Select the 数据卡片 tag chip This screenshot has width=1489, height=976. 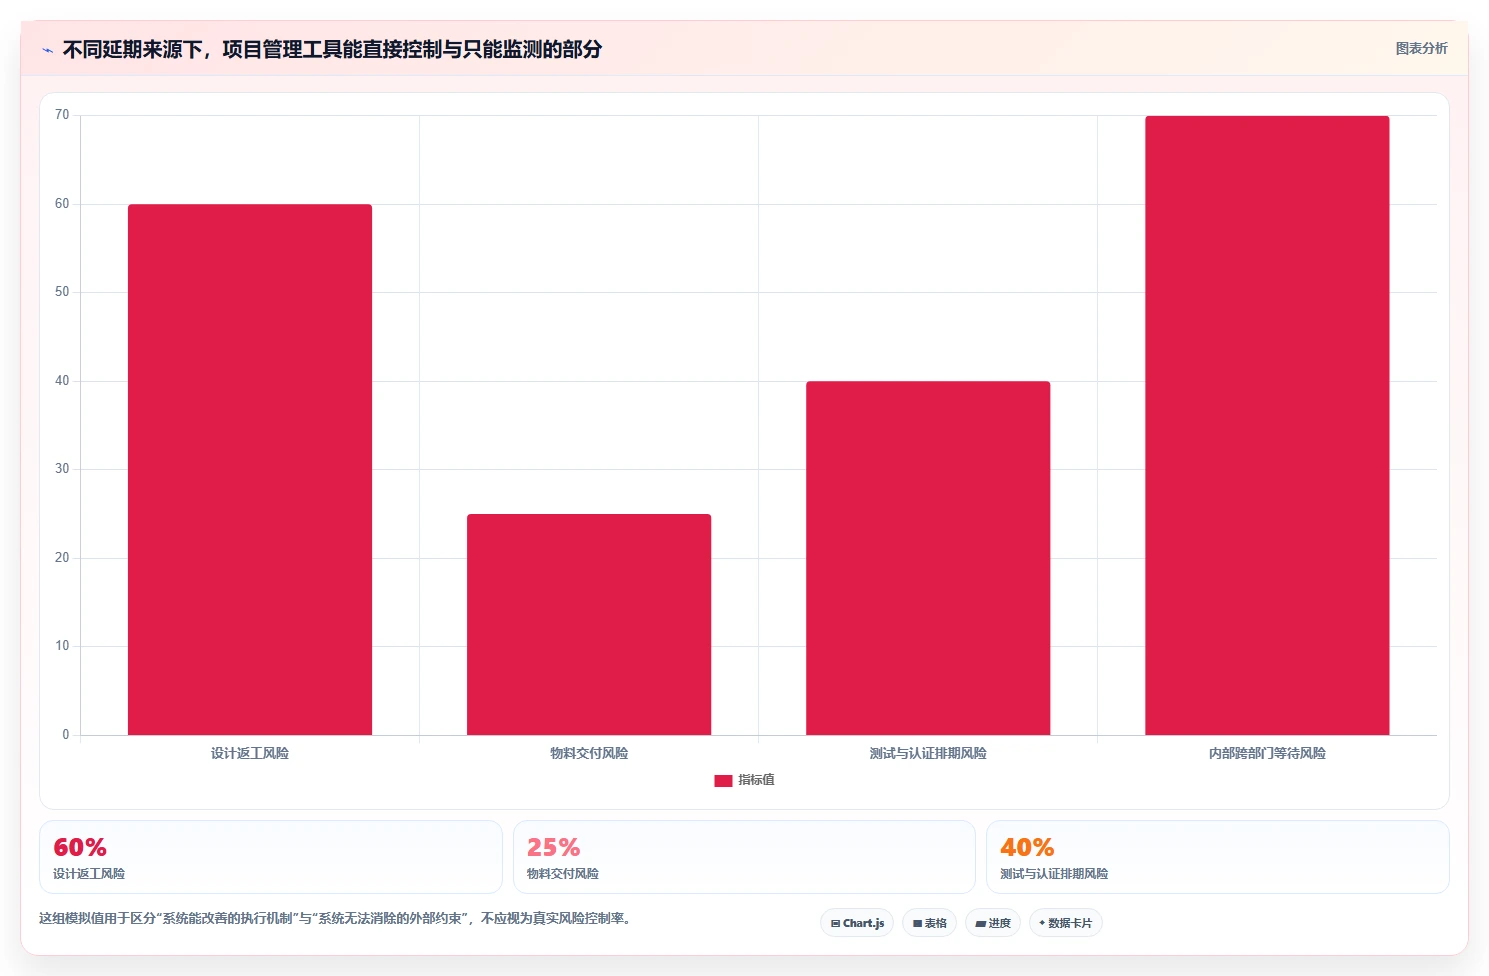pyautogui.click(x=1066, y=923)
